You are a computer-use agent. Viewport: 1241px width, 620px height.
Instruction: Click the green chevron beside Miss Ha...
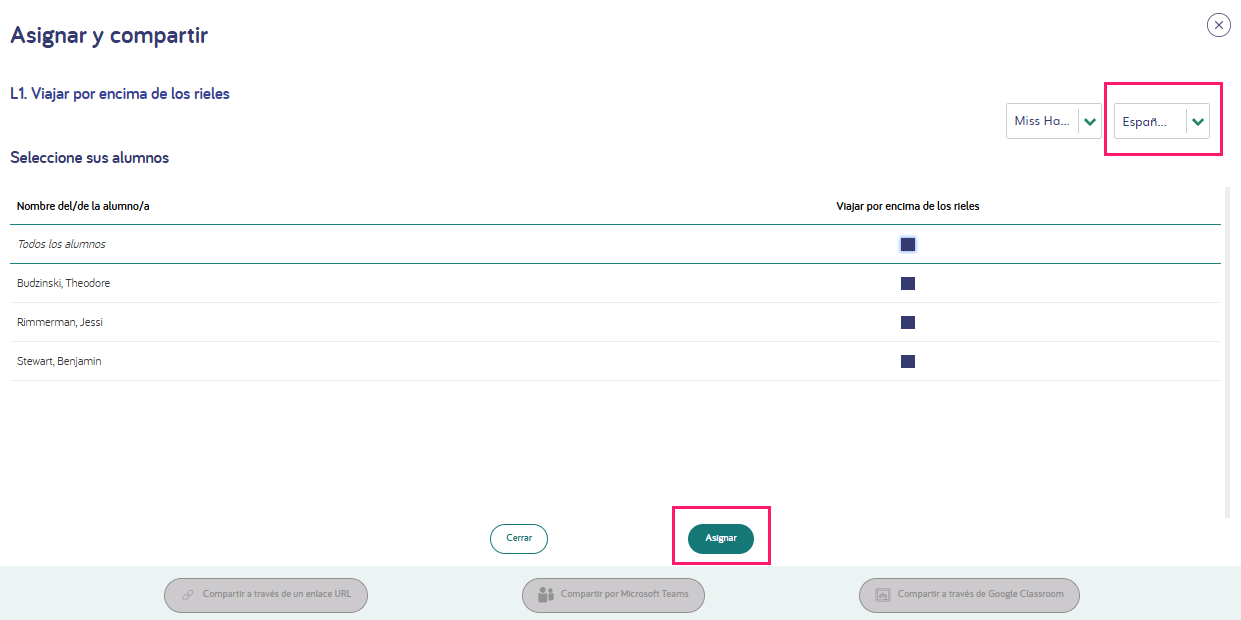point(1090,121)
